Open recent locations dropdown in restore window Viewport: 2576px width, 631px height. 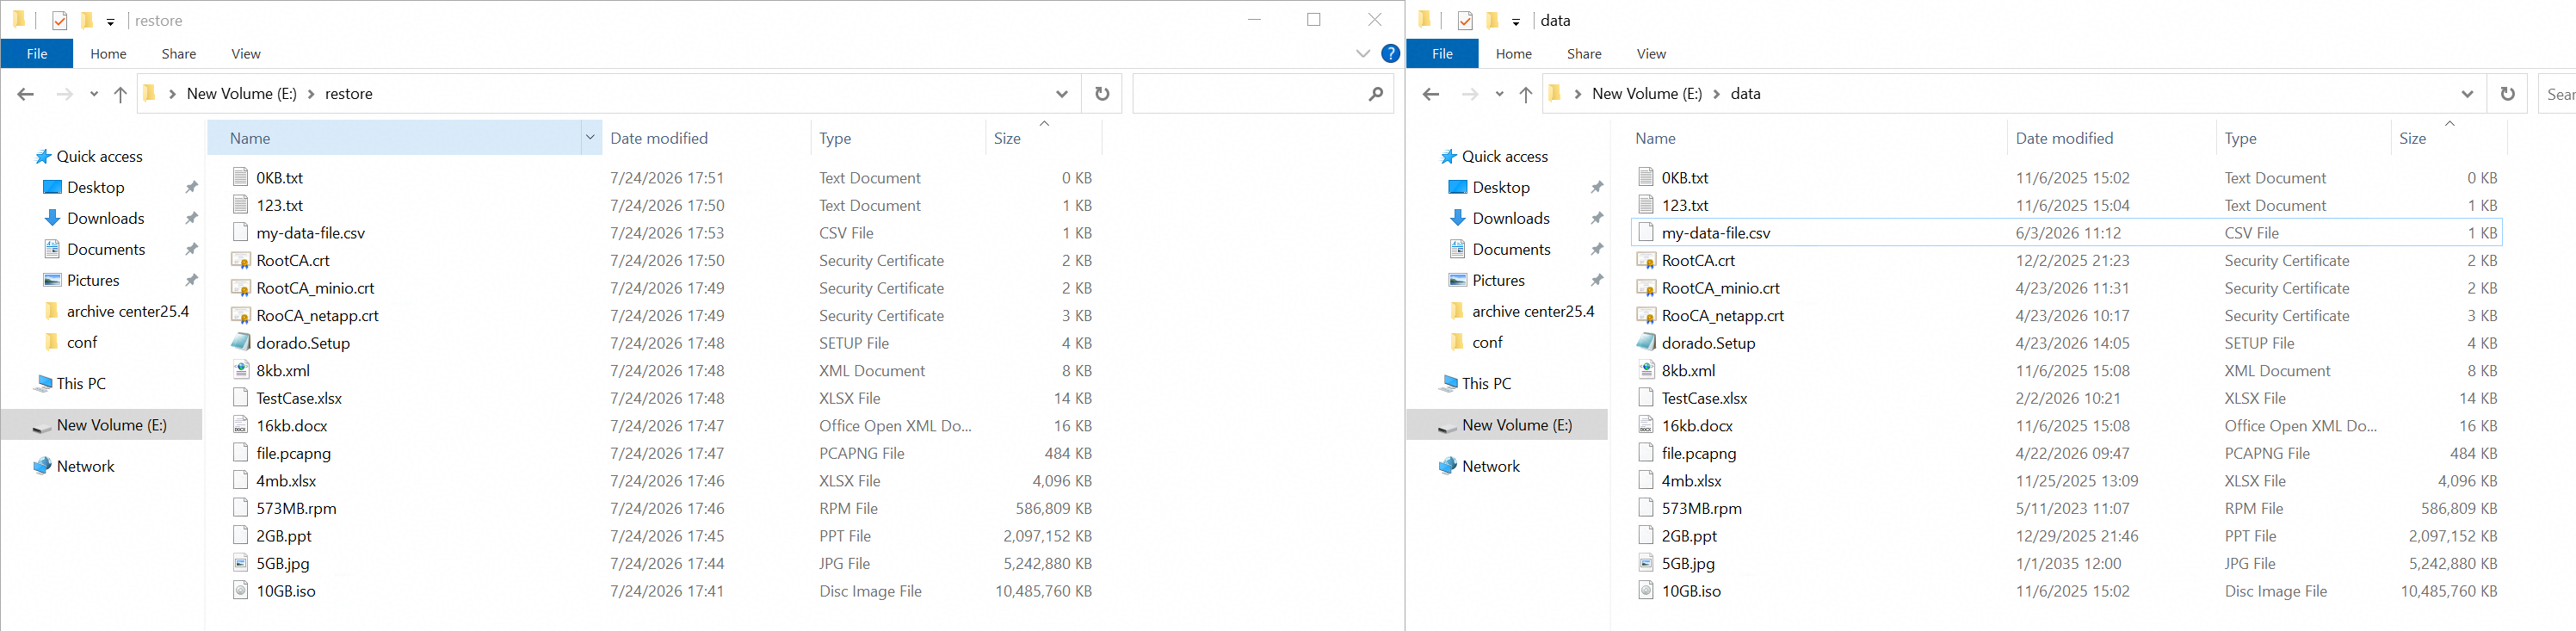(x=94, y=94)
